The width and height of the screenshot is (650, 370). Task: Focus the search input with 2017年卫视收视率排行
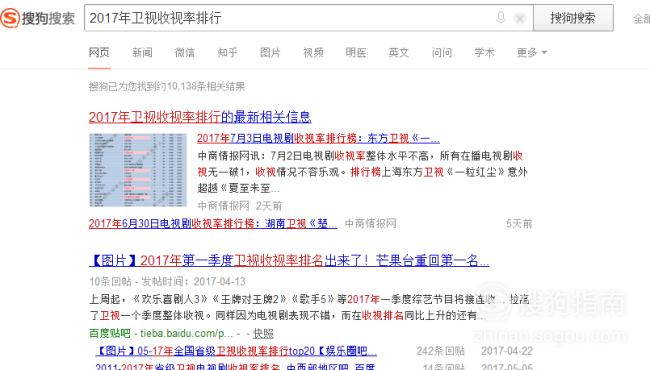tap(308, 18)
